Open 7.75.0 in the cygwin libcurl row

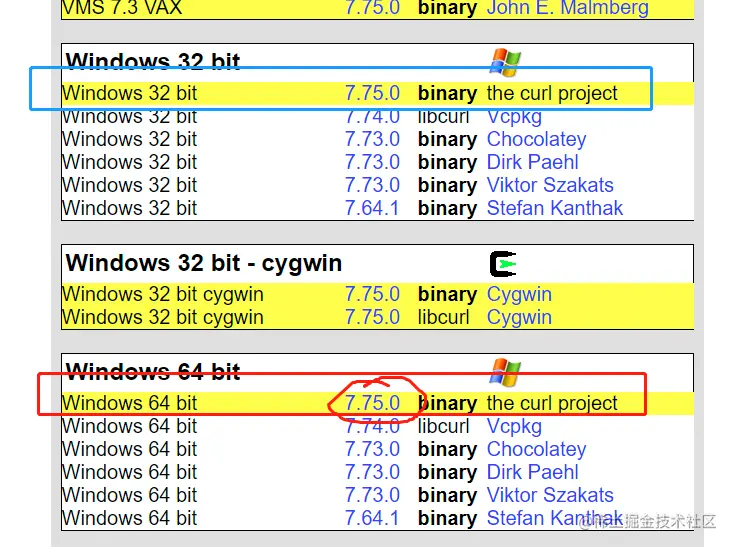coord(373,317)
